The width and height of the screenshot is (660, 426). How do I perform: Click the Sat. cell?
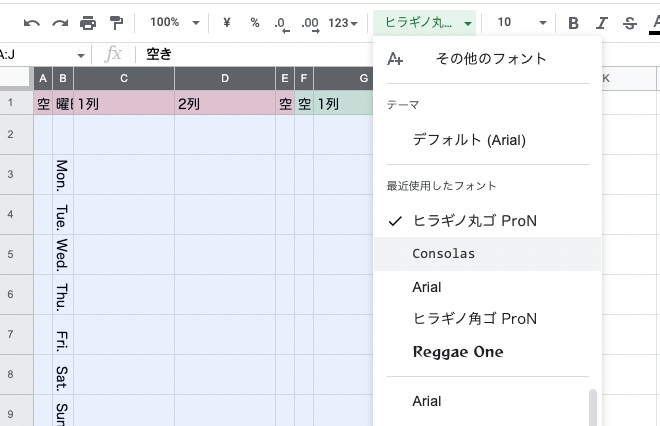click(63, 374)
